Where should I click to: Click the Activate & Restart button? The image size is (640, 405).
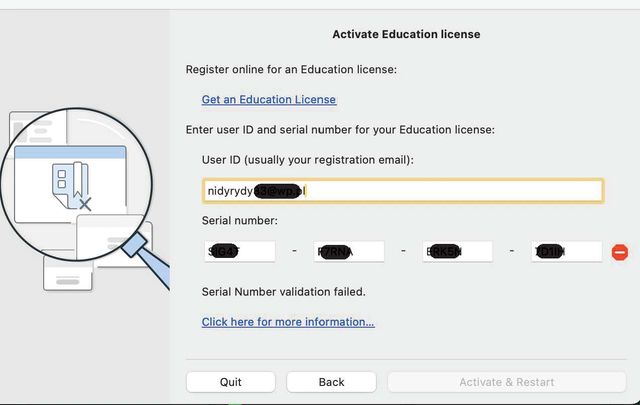[506, 382]
